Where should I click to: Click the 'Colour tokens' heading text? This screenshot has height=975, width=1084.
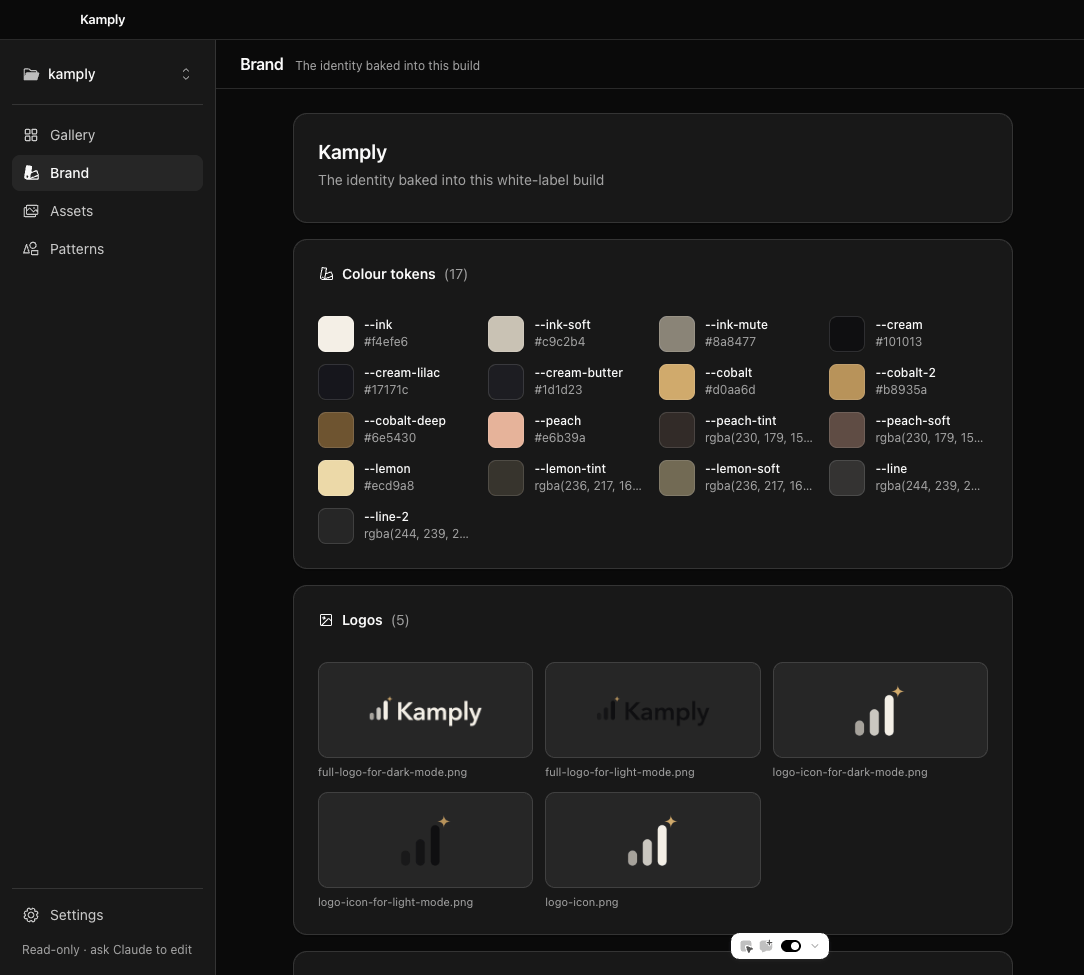coord(389,274)
